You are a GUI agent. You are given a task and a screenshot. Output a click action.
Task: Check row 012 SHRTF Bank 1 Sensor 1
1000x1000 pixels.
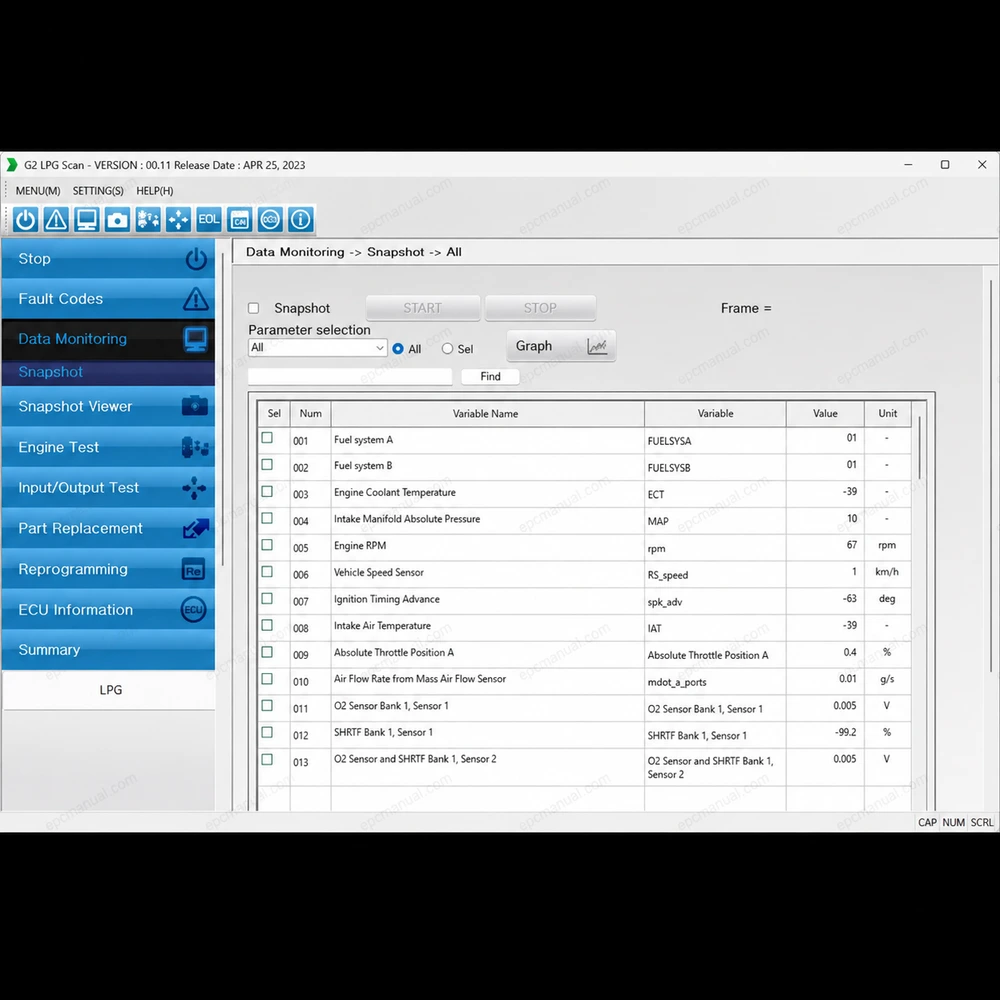pyautogui.click(x=267, y=733)
